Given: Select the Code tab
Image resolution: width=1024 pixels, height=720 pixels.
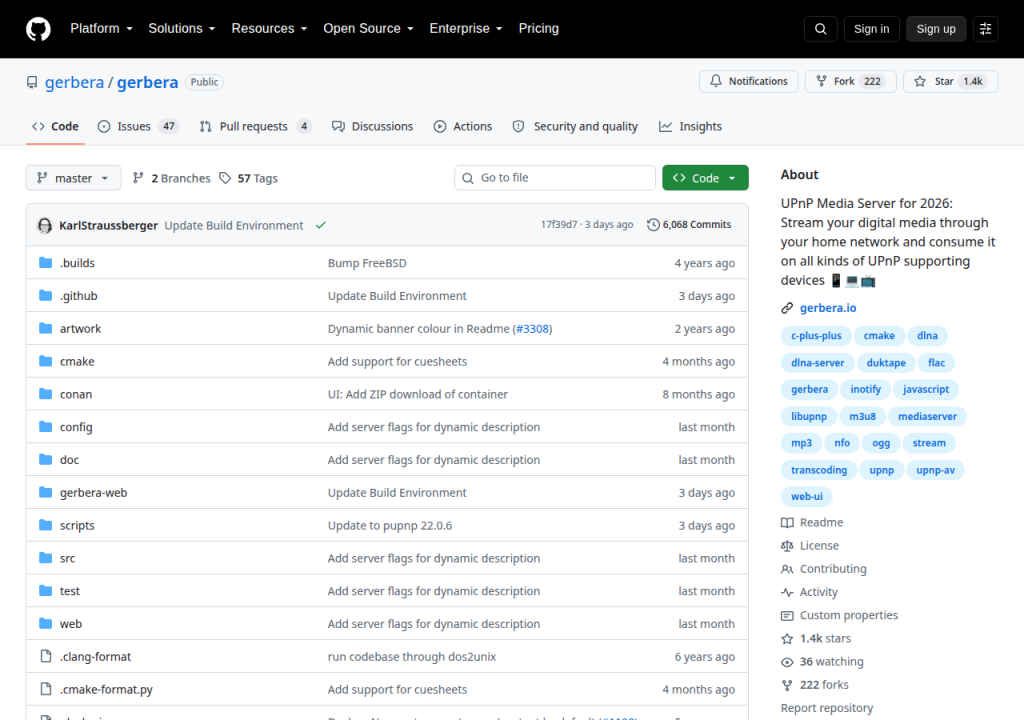Looking at the screenshot, I should click(56, 127).
